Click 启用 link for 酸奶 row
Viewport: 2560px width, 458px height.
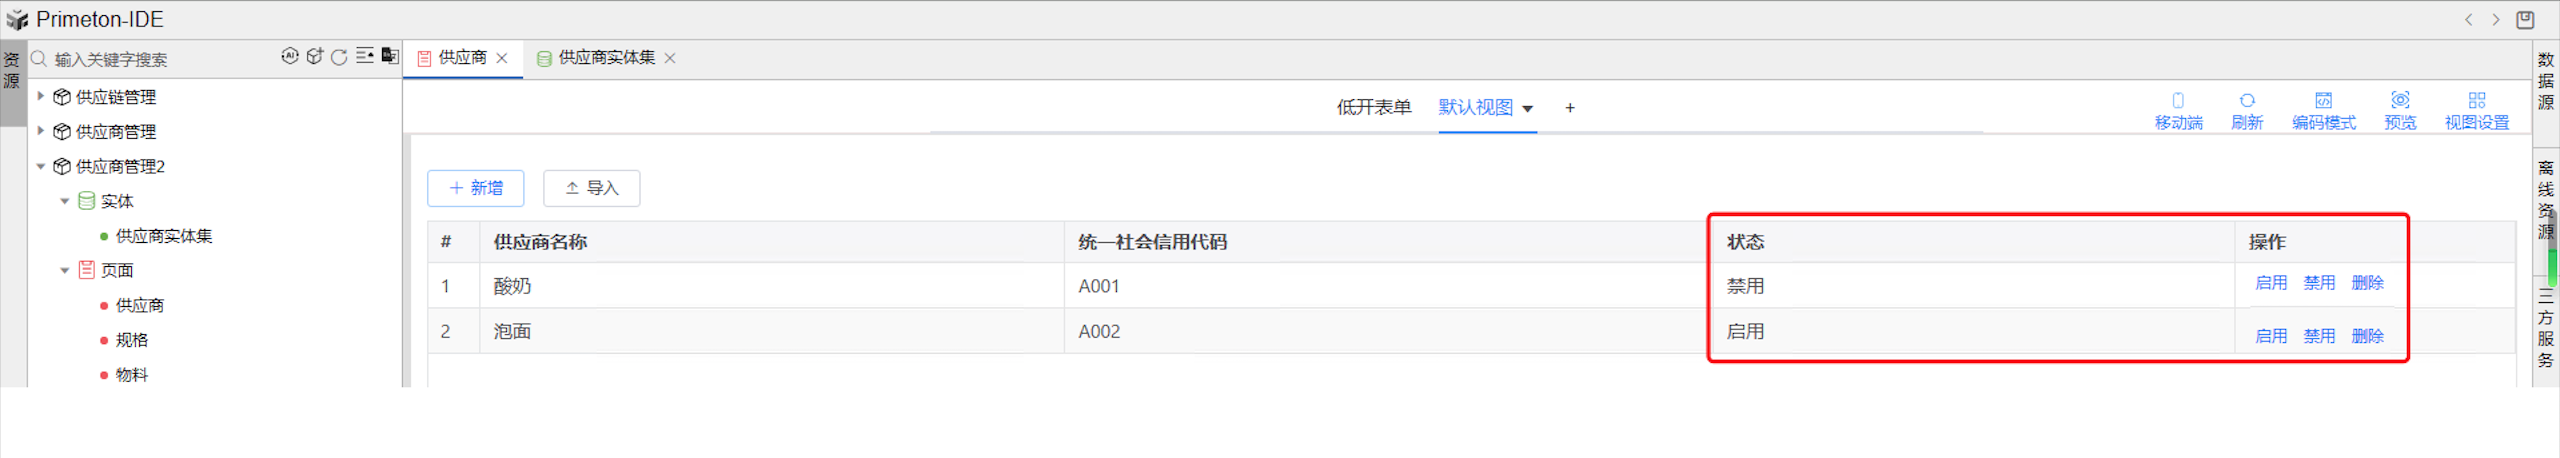(x=2270, y=283)
